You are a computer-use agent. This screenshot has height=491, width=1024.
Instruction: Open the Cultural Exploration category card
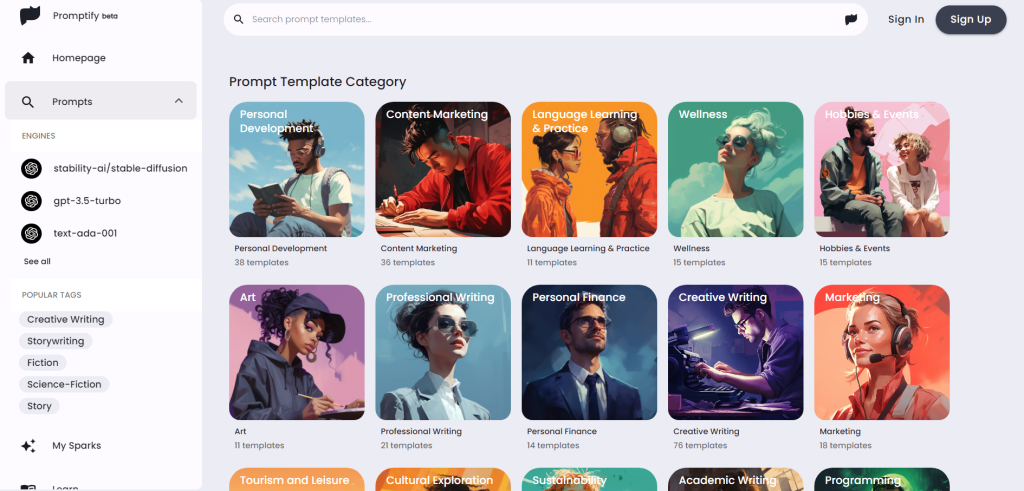tap(443, 479)
